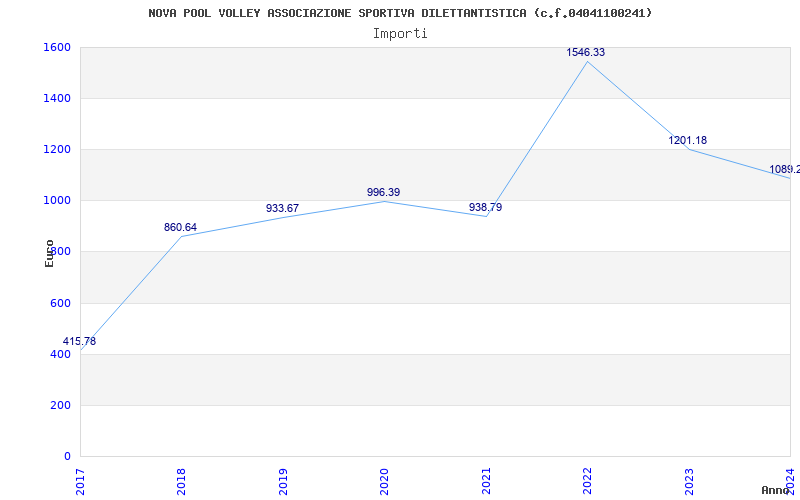Click the 2023 x-axis year label

click(689, 482)
